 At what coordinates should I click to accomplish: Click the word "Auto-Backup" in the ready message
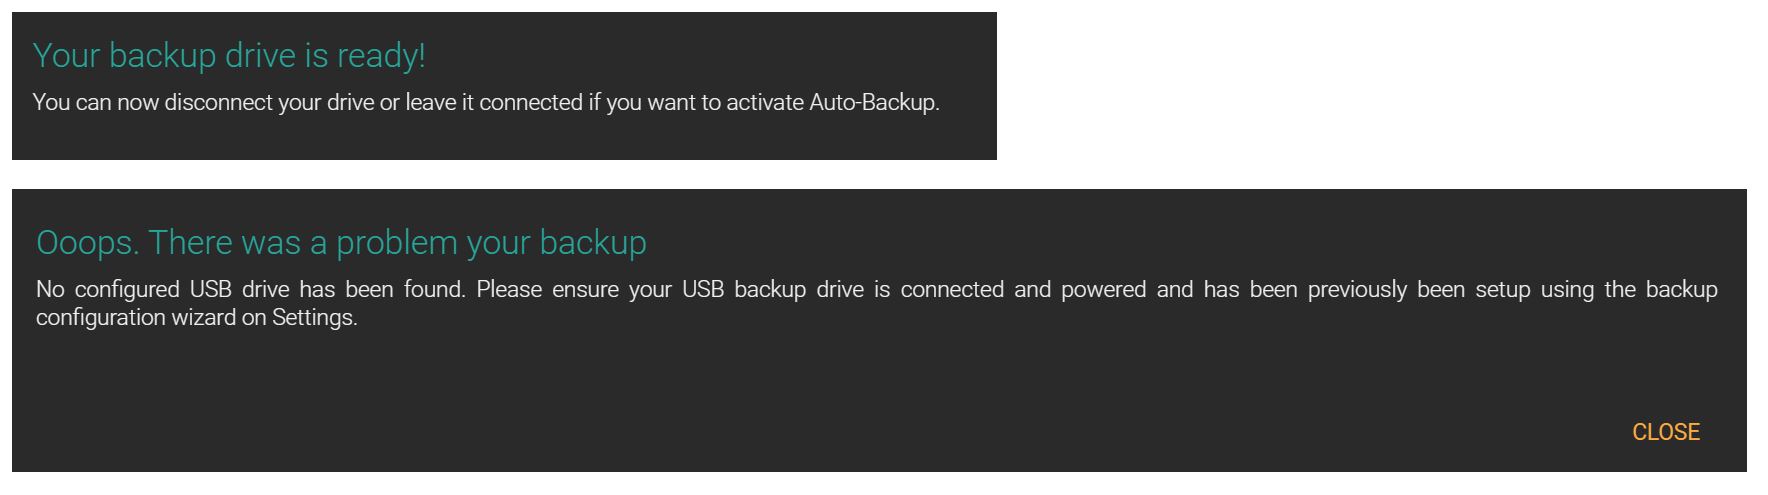pos(873,103)
